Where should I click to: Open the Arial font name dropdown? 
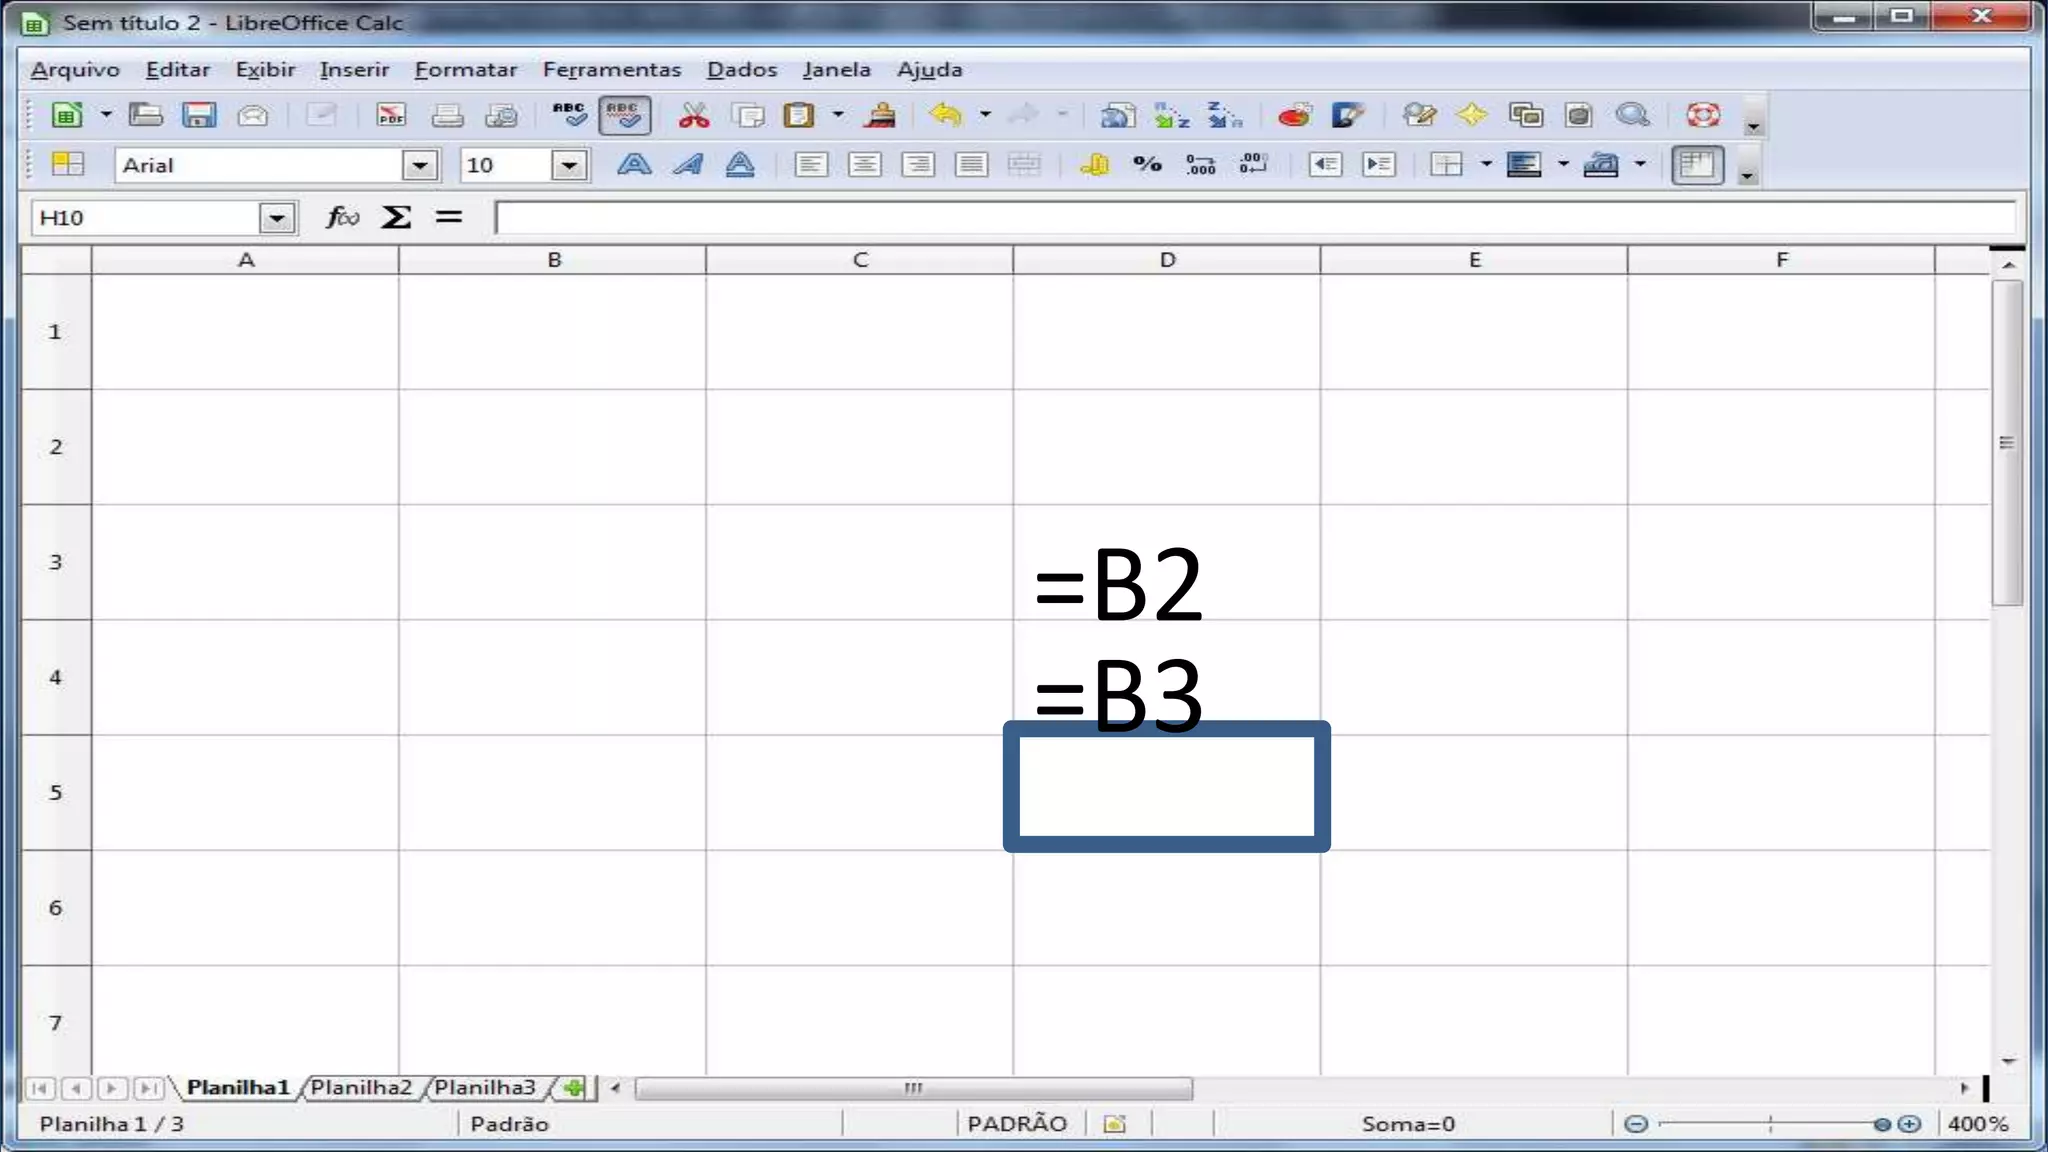(420, 165)
